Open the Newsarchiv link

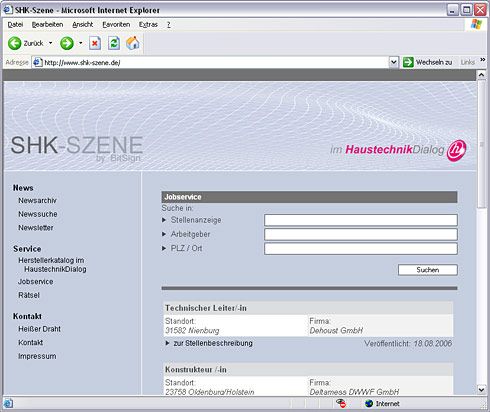(37, 200)
